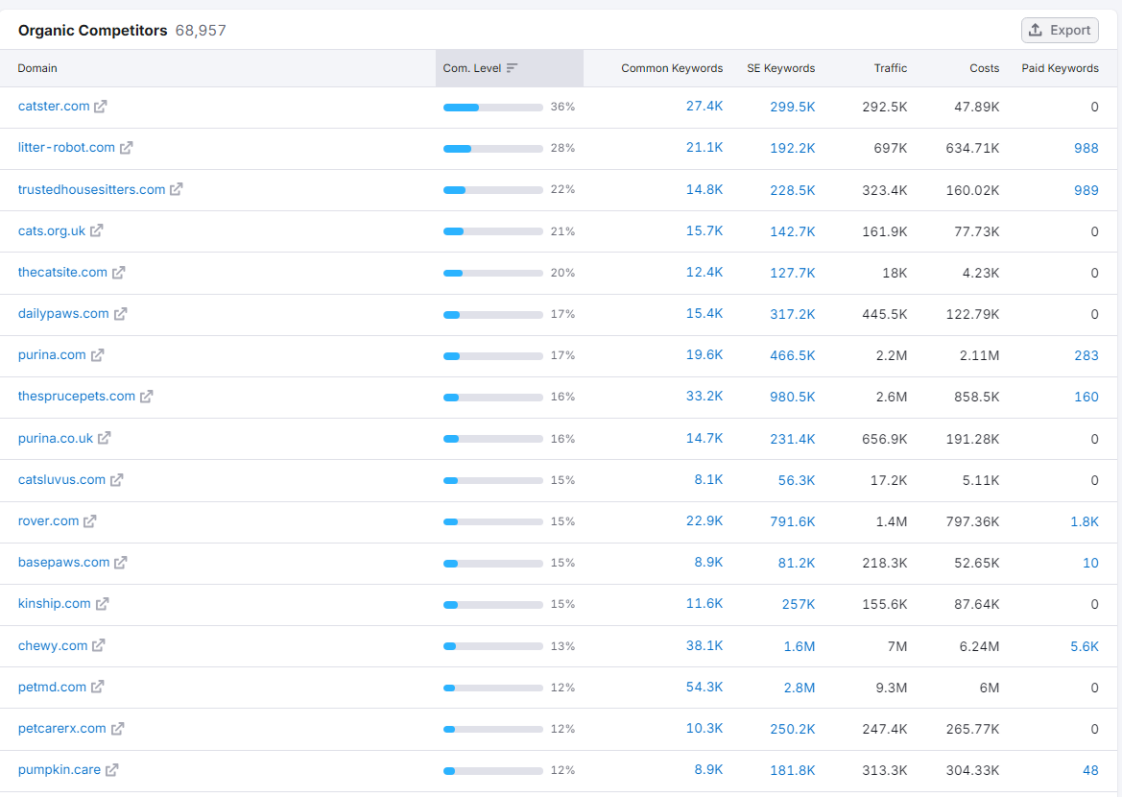This screenshot has width=1122, height=797.
Task: Sort table by Costs column
Action: coord(984,68)
